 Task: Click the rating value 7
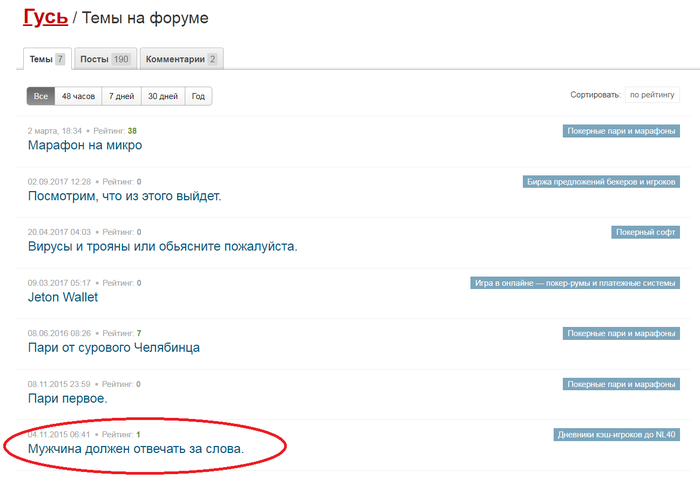(x=139, y=333)
